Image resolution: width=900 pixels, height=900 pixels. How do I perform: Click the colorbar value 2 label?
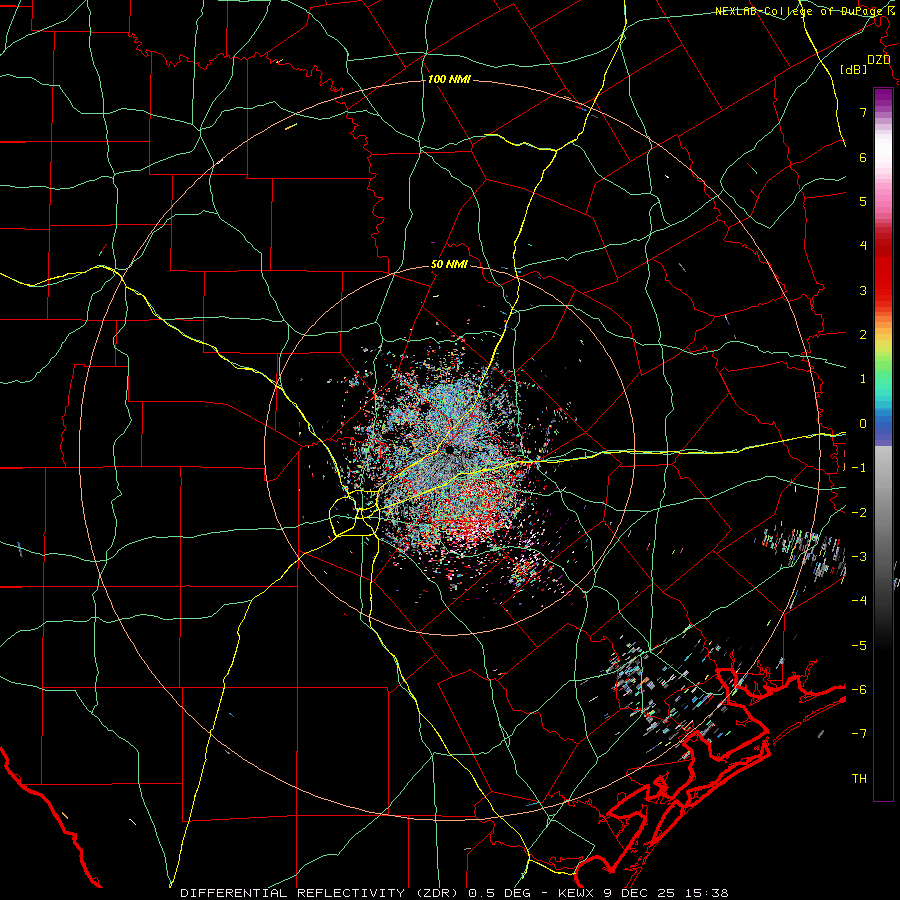point(863,335)
